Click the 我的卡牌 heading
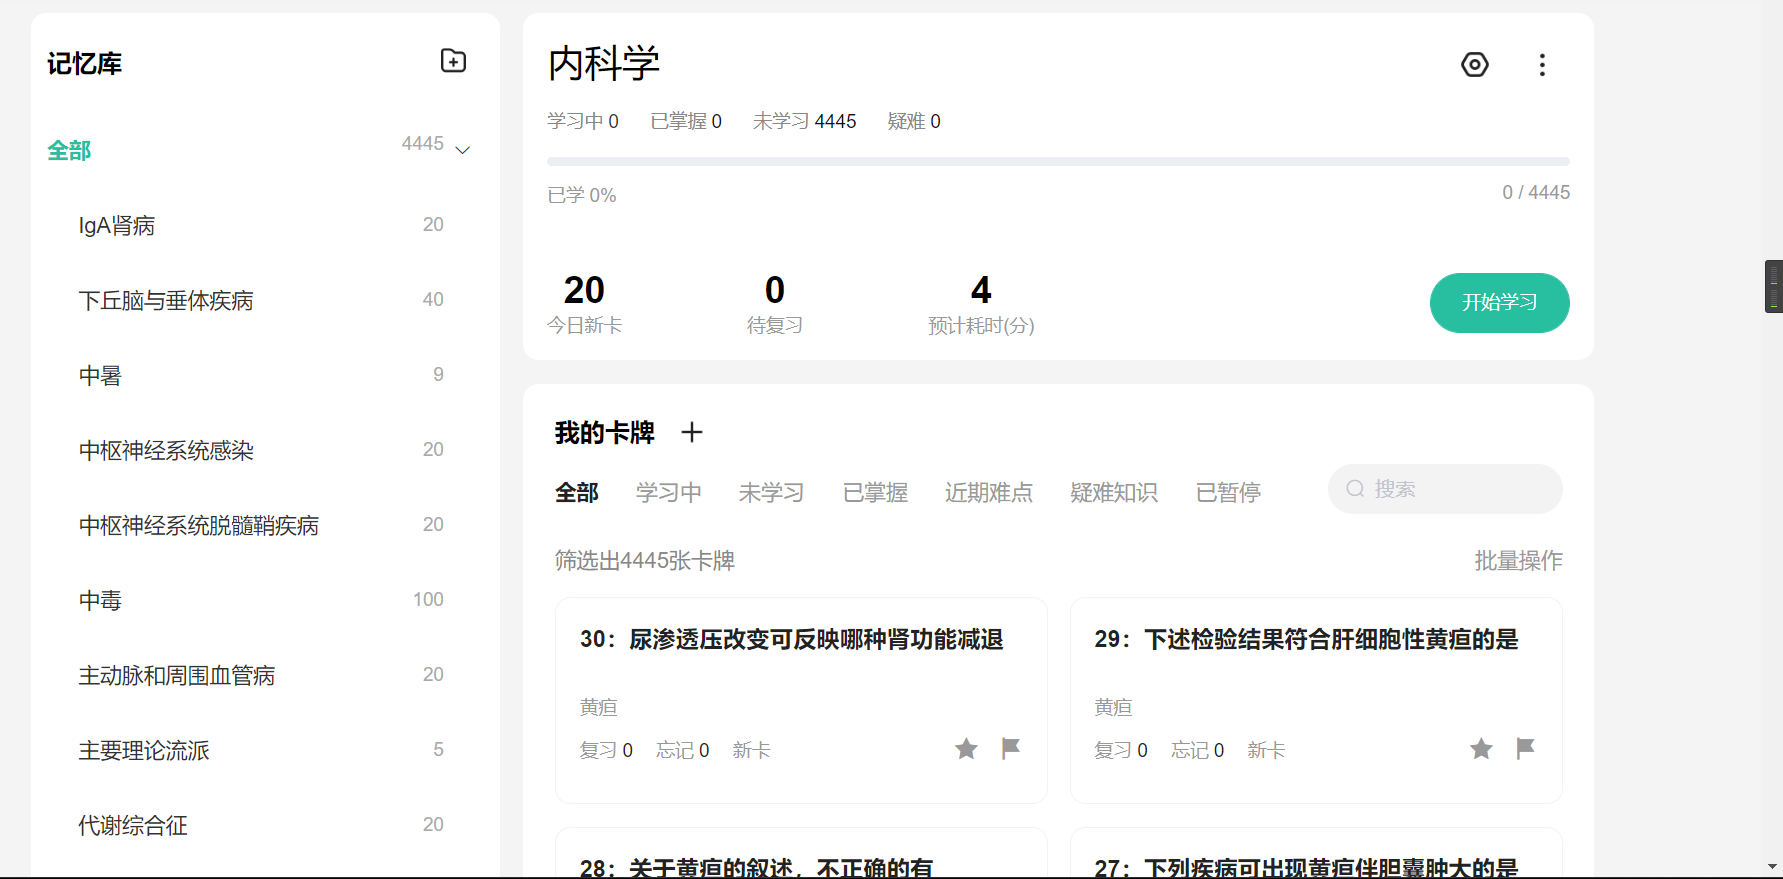This screenshot has width=1783, height=879. 604,433
